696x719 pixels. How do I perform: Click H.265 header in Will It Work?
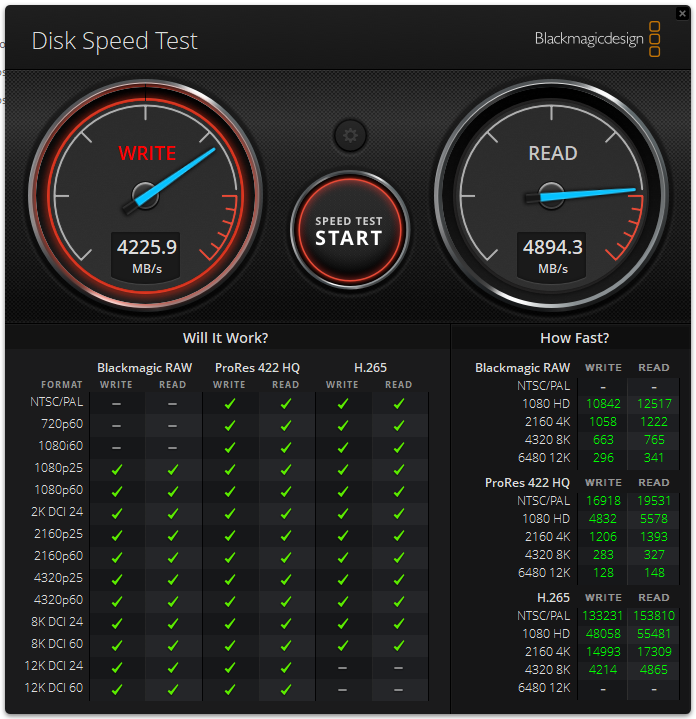(370, 368)
